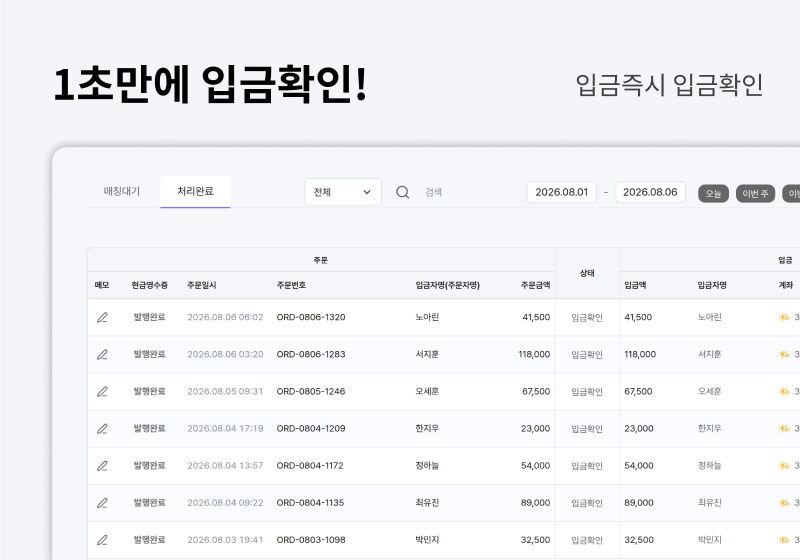Click deposit amount 67,500 in 입금액 column

638,392
